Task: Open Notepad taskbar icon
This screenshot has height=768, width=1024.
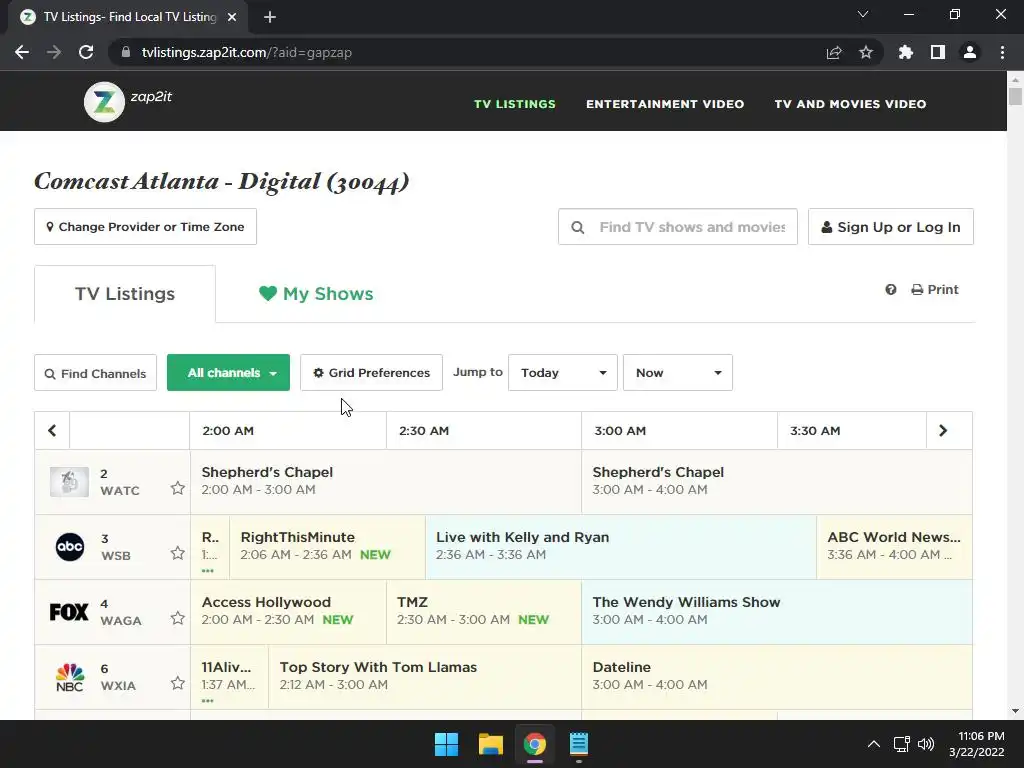Action: (x=579, y=744)
